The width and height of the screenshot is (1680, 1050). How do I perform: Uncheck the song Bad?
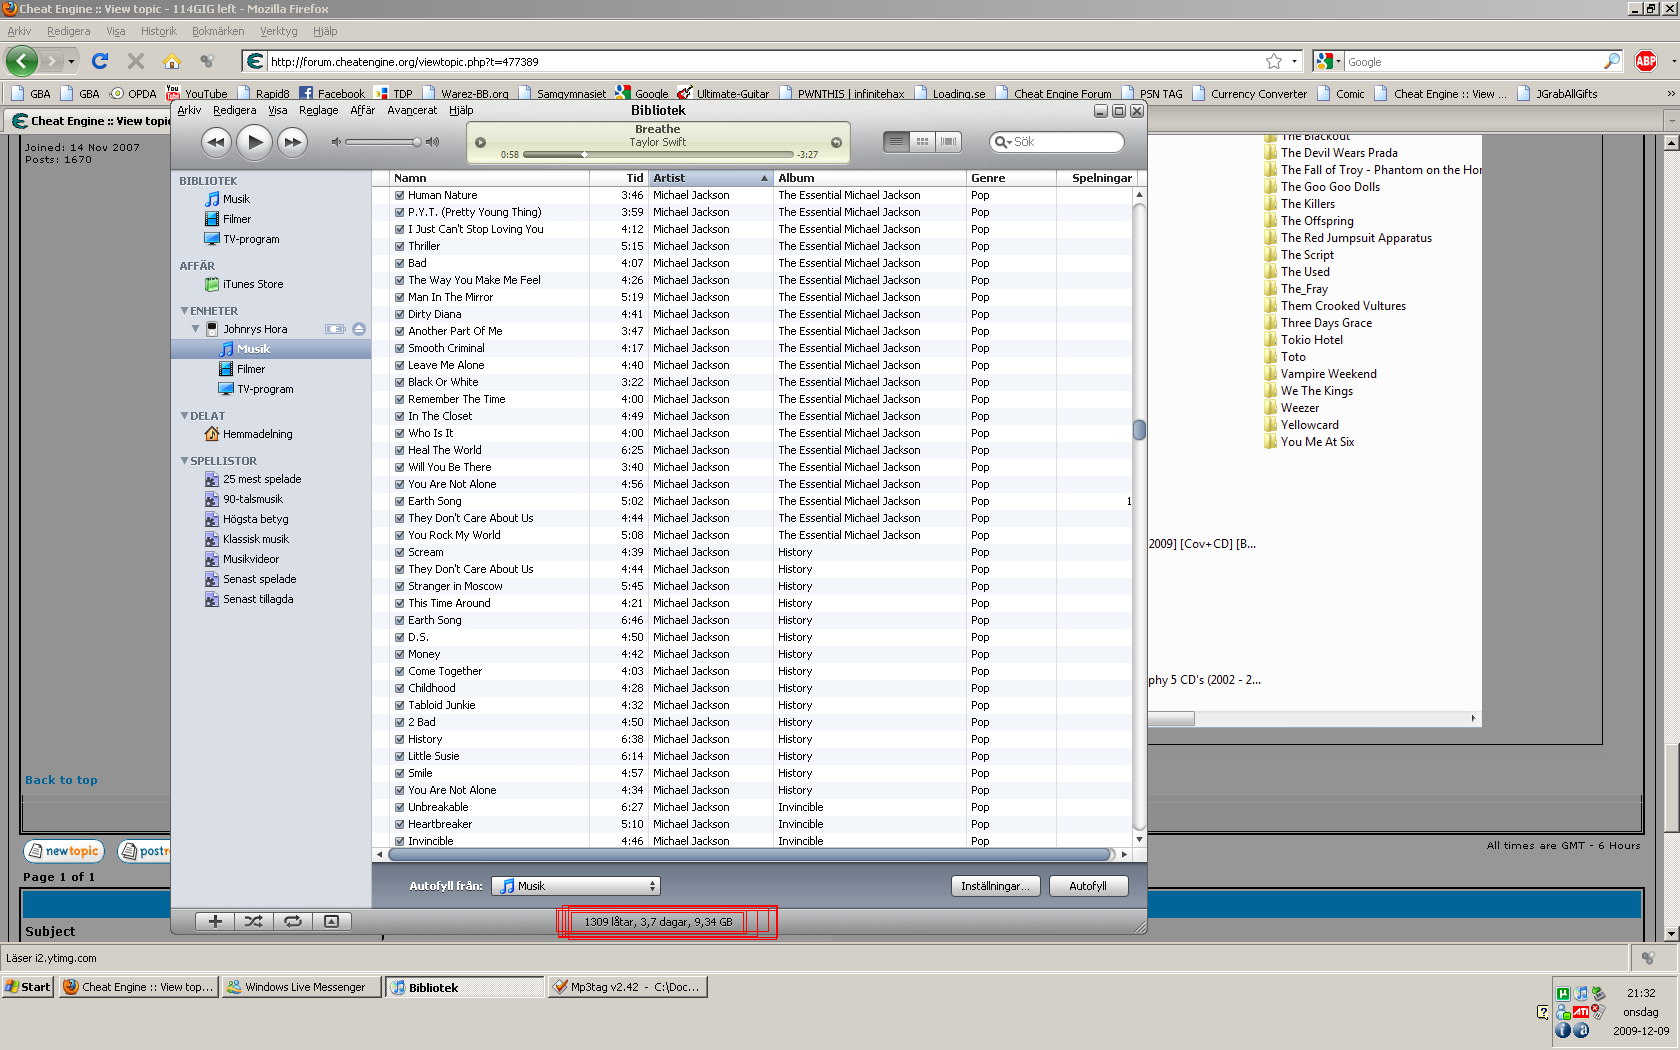(x=400, y=263)
